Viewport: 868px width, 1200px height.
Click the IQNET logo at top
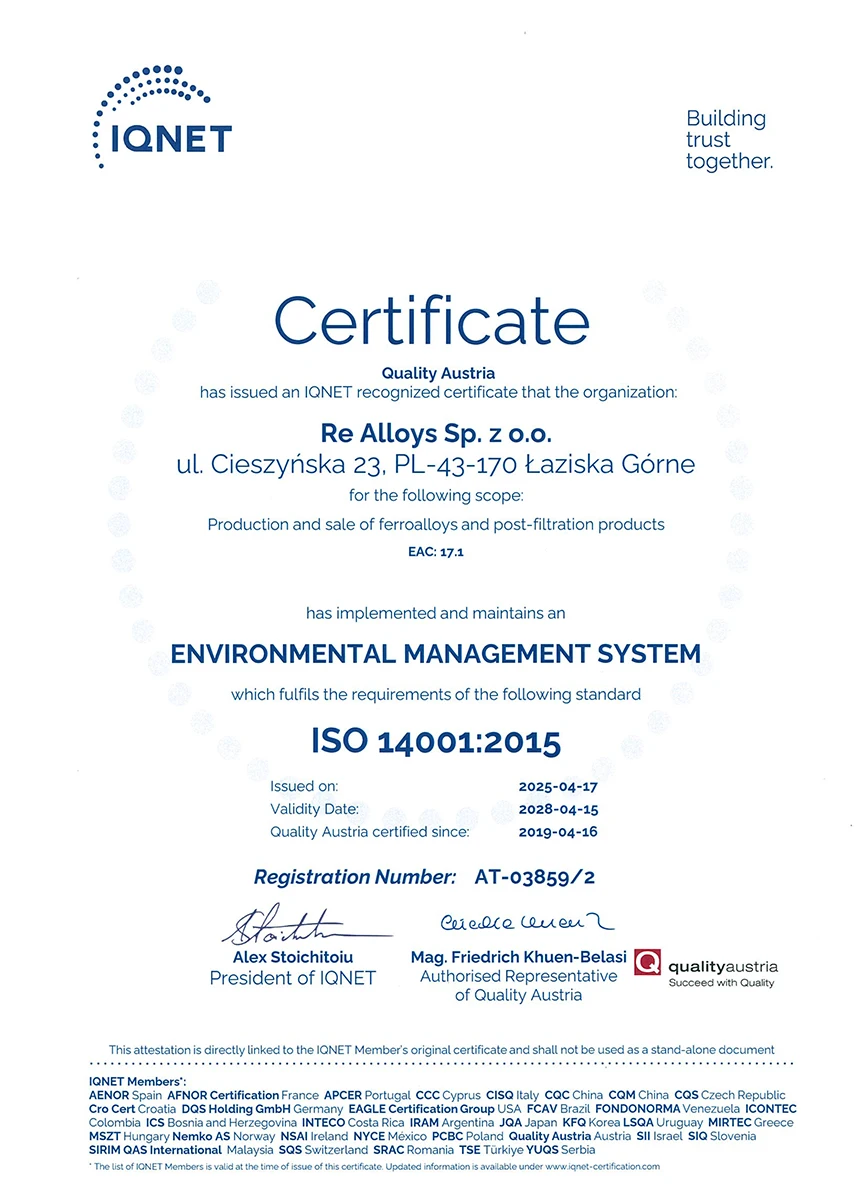tap(162, 116)
